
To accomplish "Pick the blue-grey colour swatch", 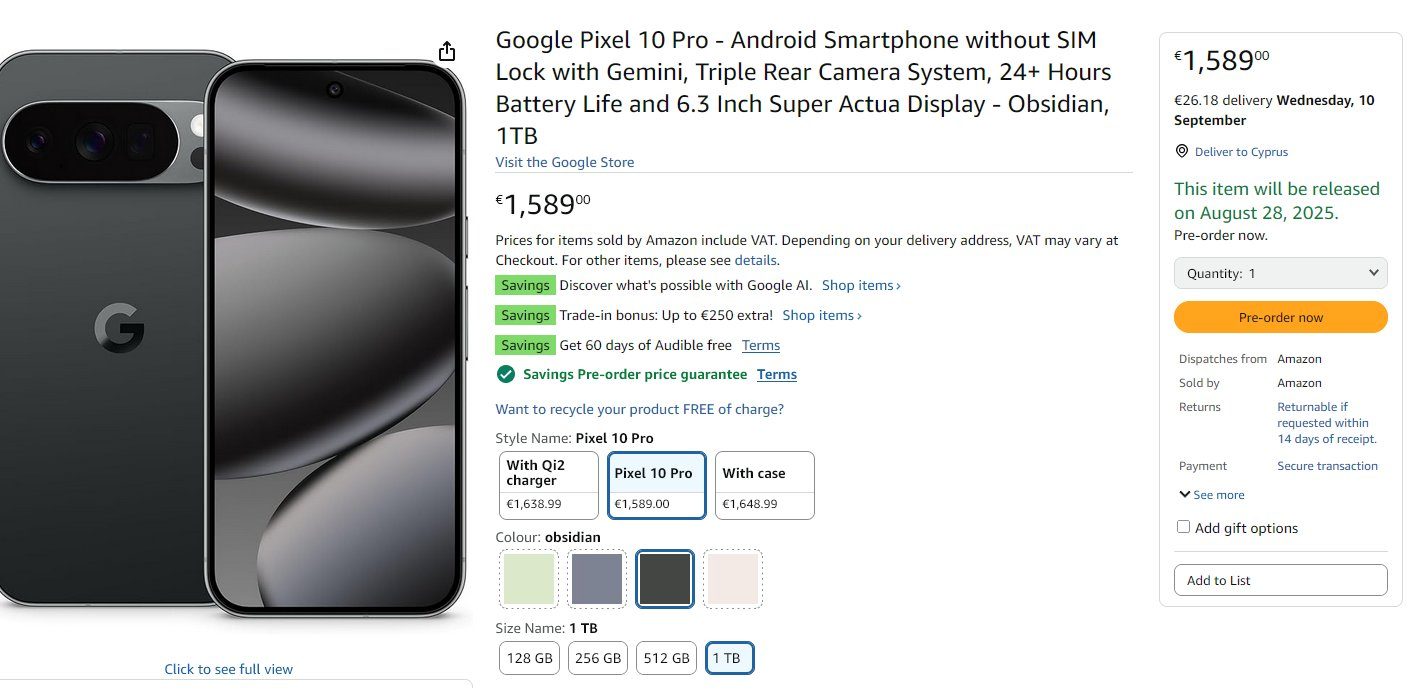I will click(597, 578).
